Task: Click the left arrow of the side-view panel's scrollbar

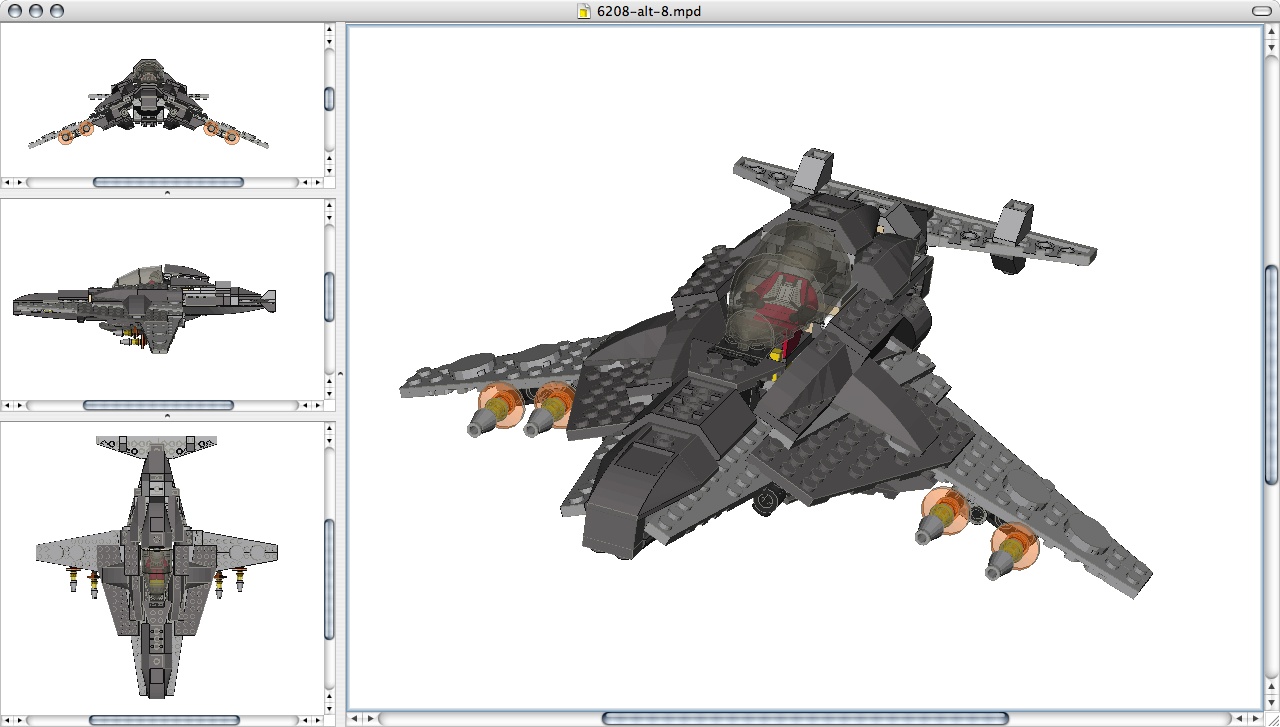Action: click(x=6, y=405)
